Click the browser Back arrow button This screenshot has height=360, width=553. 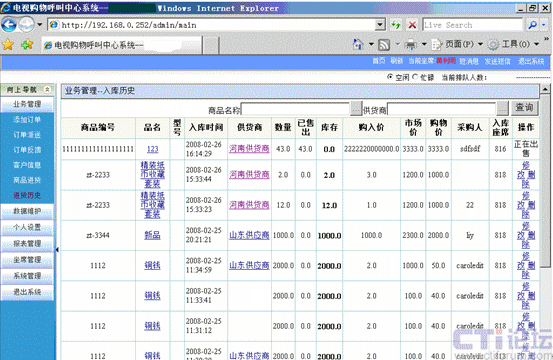click(9, 25)
